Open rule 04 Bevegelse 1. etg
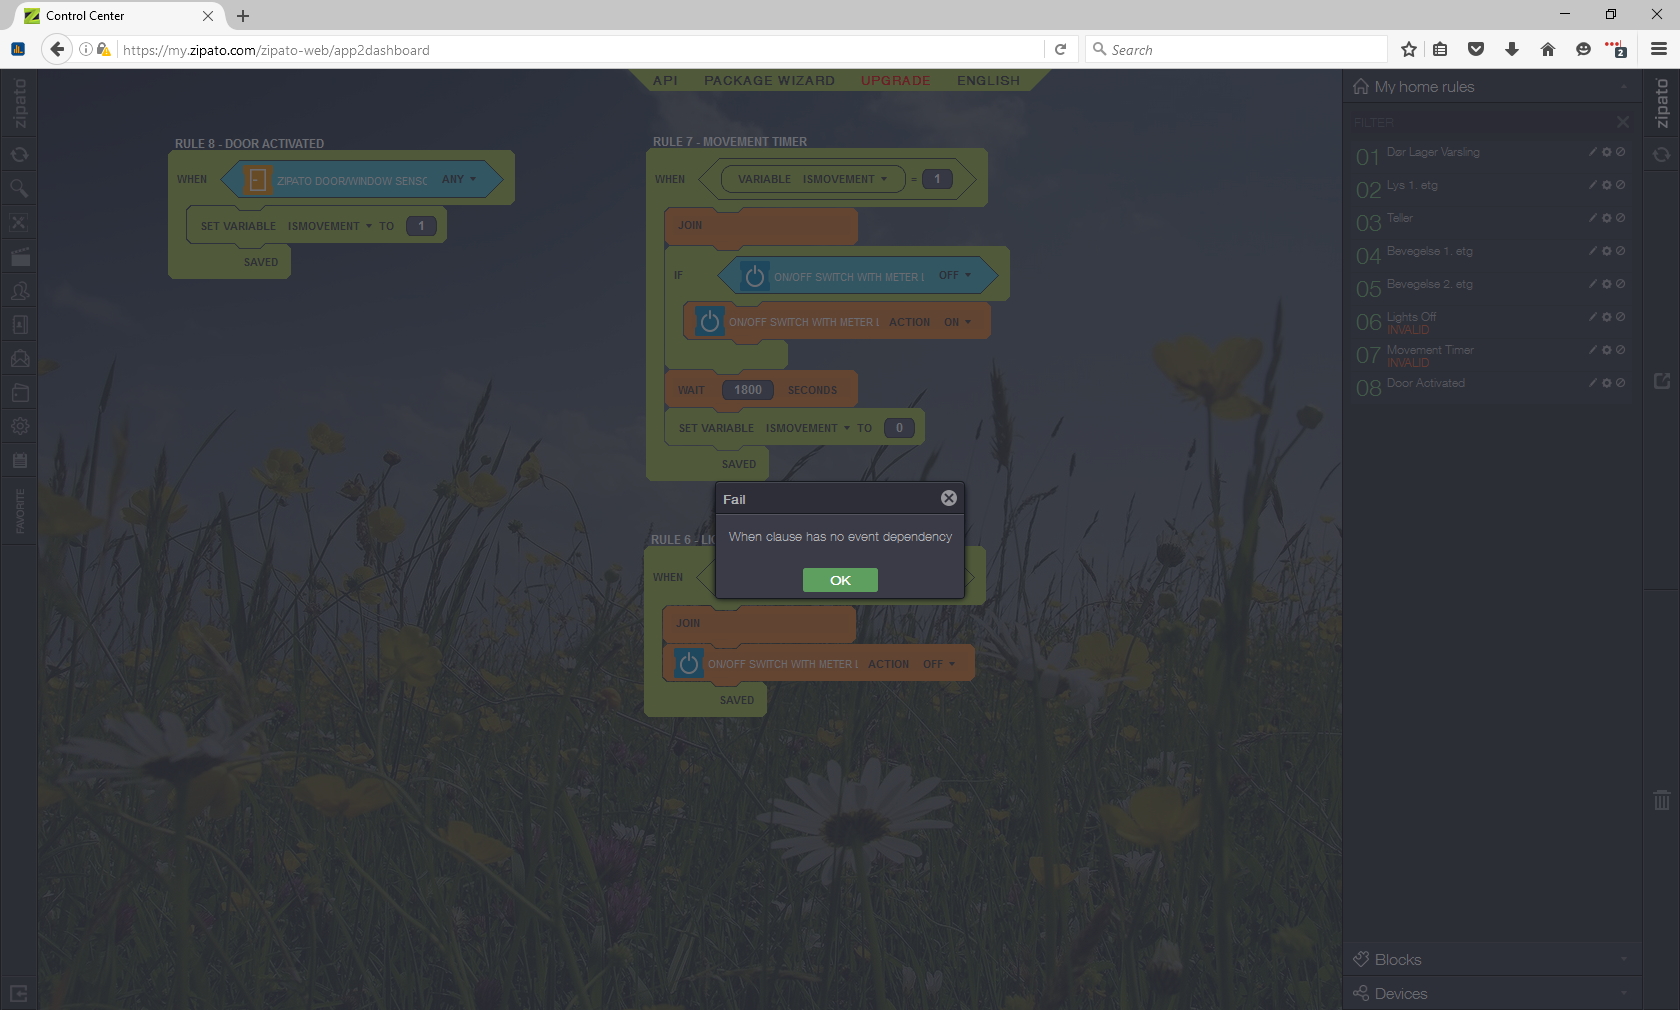The height and width of the screenshot is (1010, 1680). 1430,252
